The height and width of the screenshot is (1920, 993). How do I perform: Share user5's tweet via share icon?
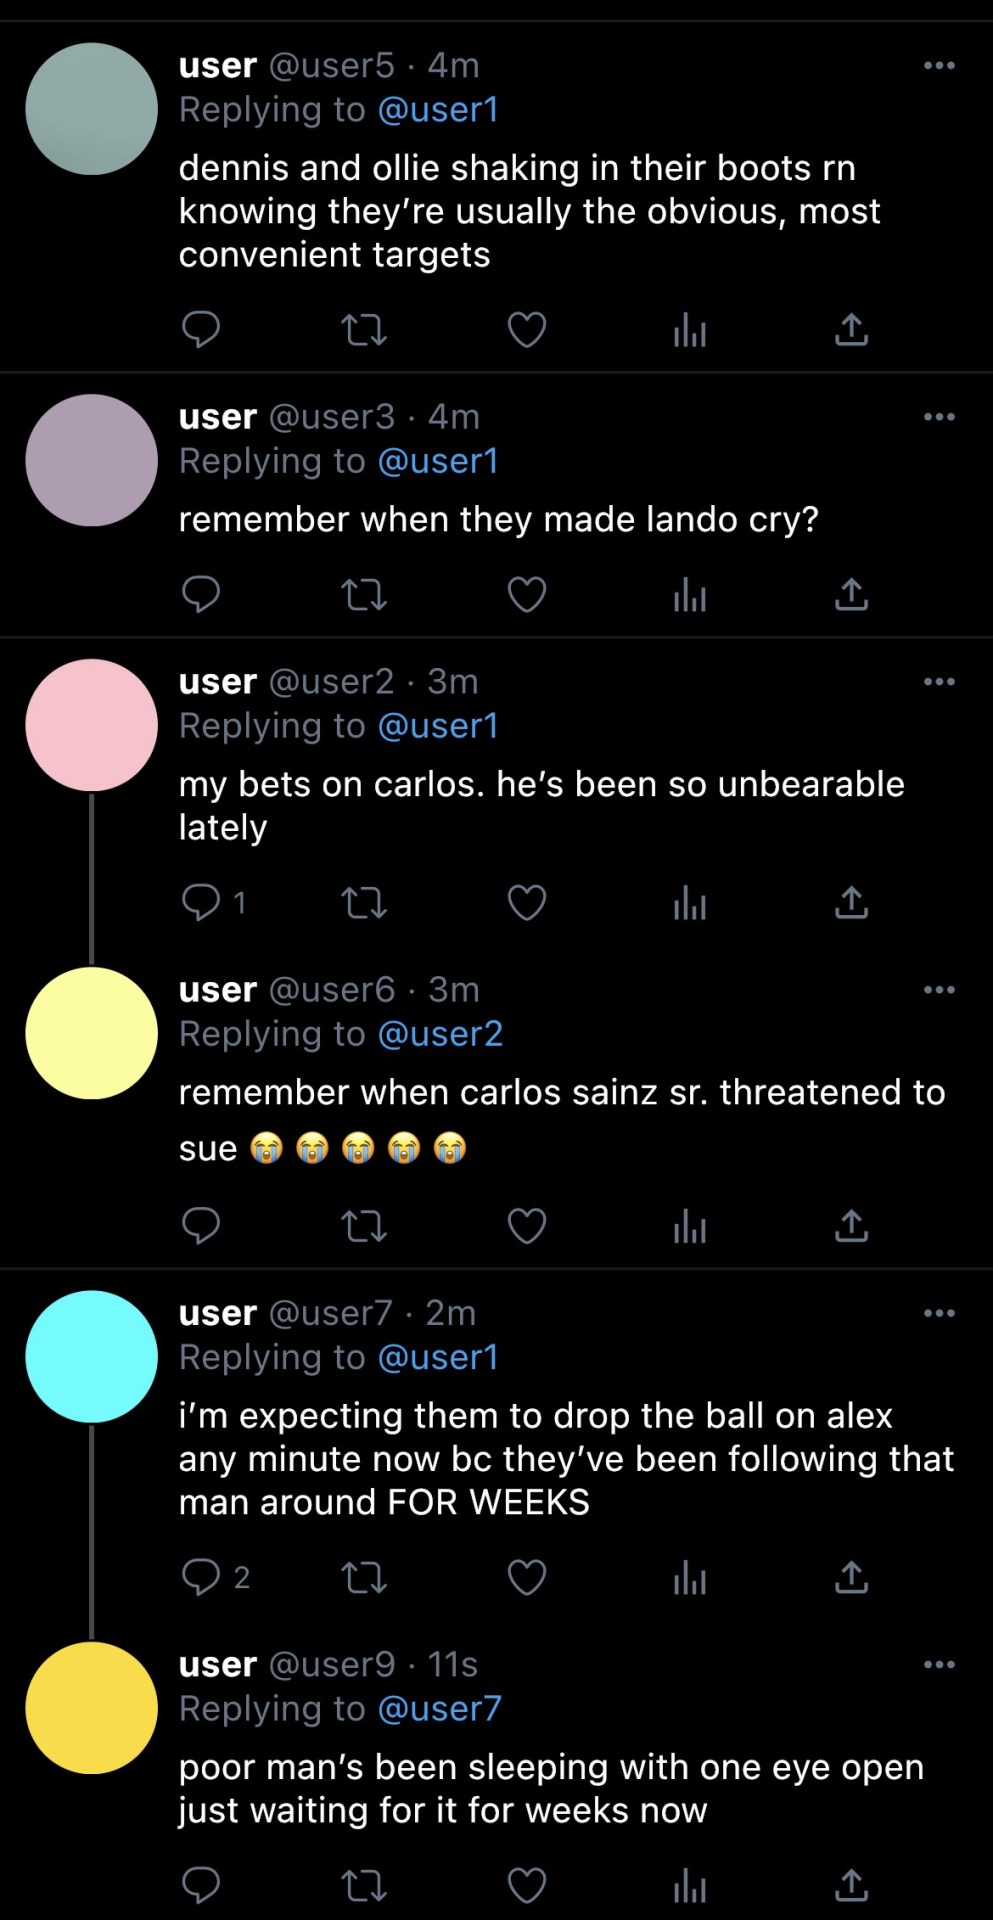coord(851,329)
